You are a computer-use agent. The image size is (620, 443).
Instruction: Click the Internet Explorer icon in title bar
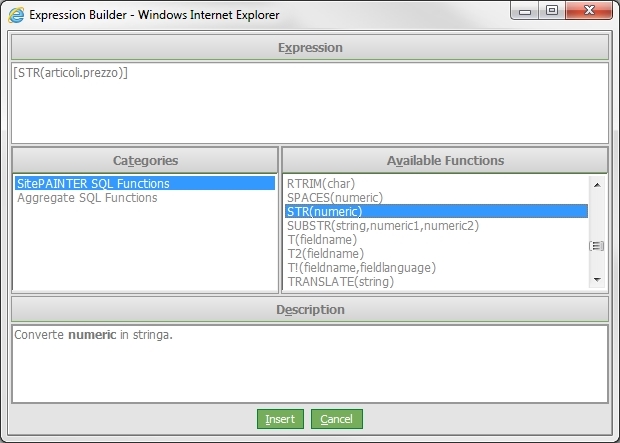[x=16, y=15]
